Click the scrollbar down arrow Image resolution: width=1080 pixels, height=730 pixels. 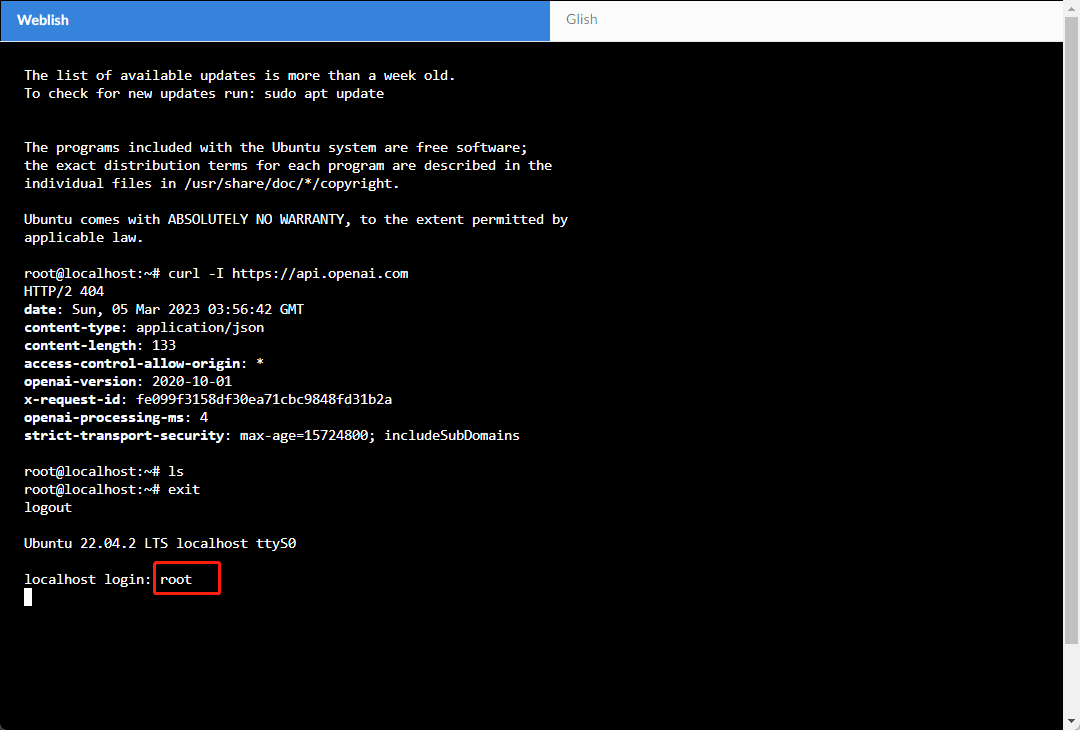tap(1071, 721)
